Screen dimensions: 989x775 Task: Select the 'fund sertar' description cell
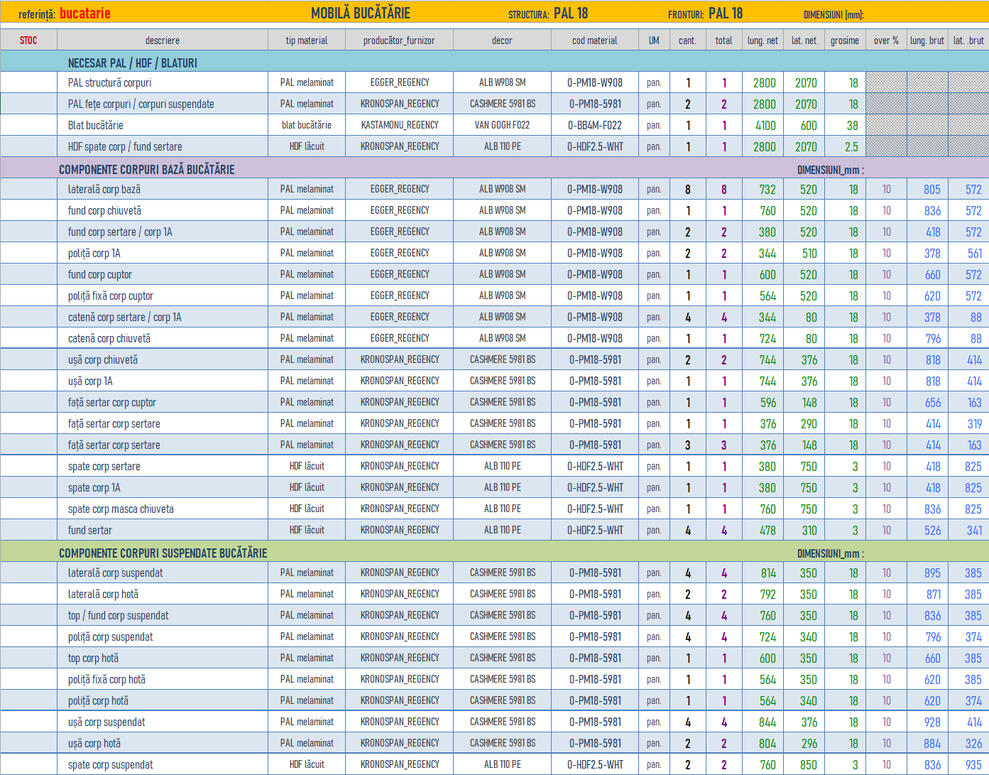coord(91,531)
